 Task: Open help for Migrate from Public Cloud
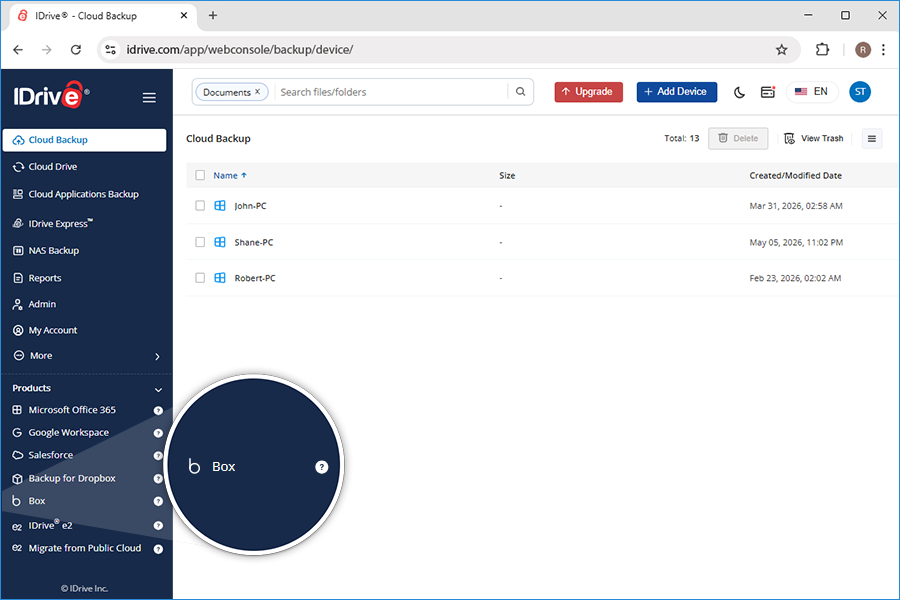coord(158,549)
